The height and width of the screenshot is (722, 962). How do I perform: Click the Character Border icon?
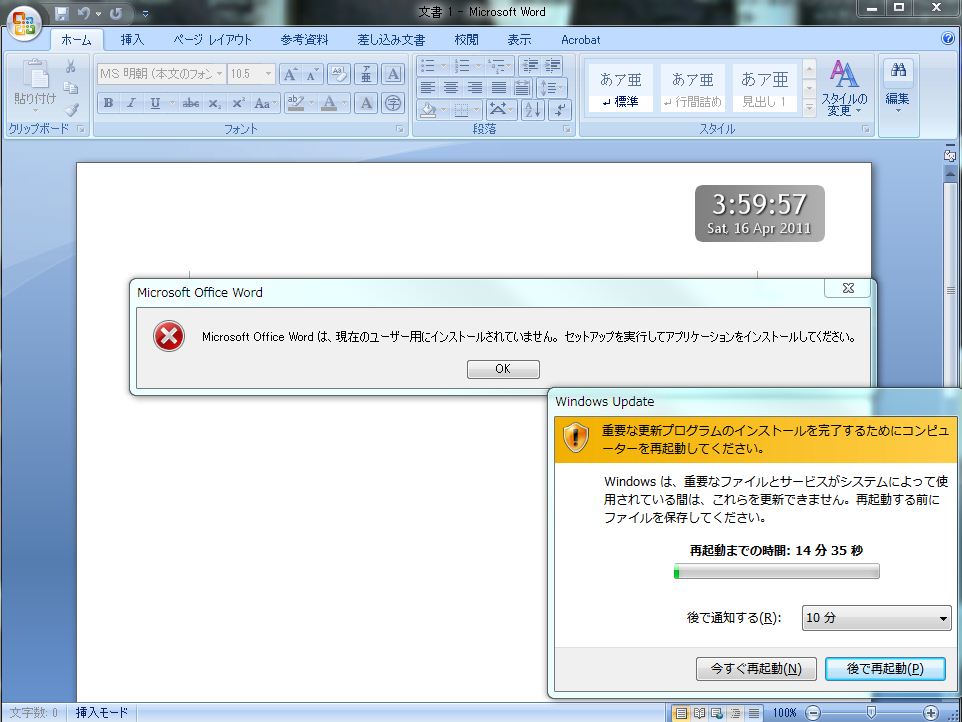(393, 74)
